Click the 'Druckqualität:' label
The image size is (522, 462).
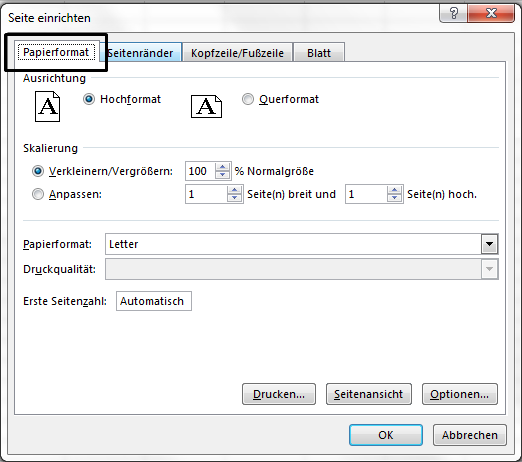click(x=59, y=269)
